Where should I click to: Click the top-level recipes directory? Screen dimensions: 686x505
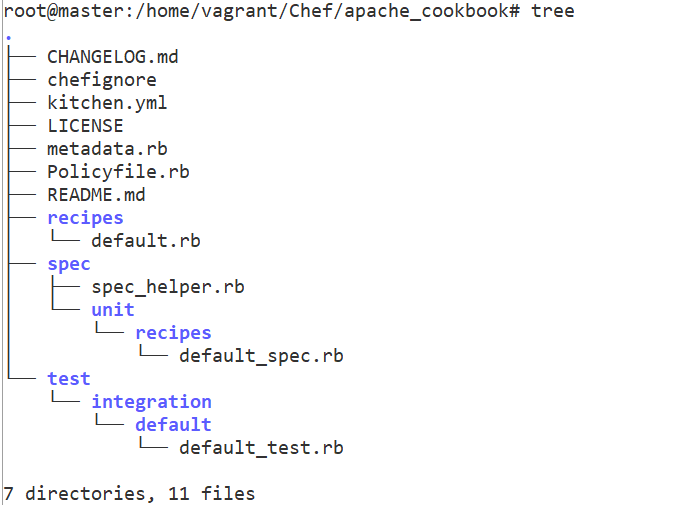point(85,218)
